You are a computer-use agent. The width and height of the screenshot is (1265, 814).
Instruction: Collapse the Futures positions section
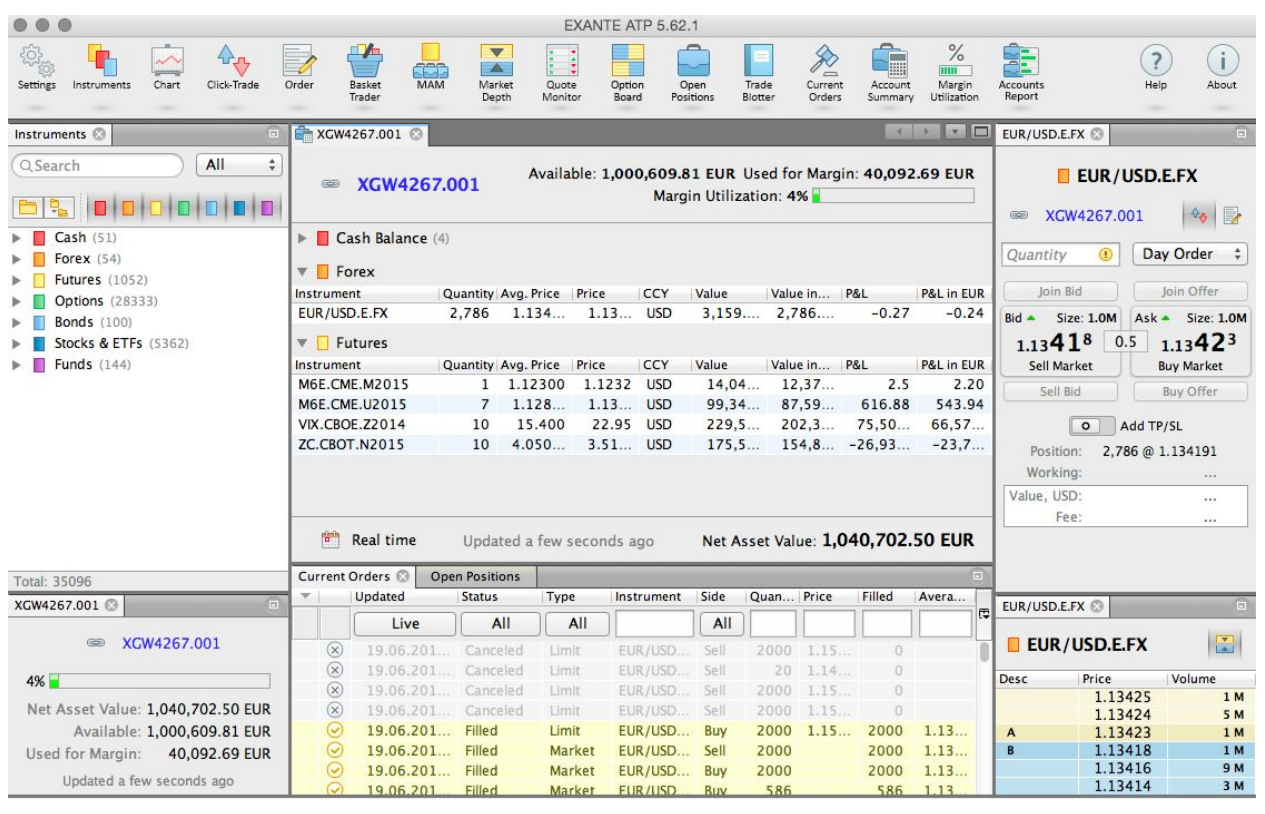(x=303, y=343)
